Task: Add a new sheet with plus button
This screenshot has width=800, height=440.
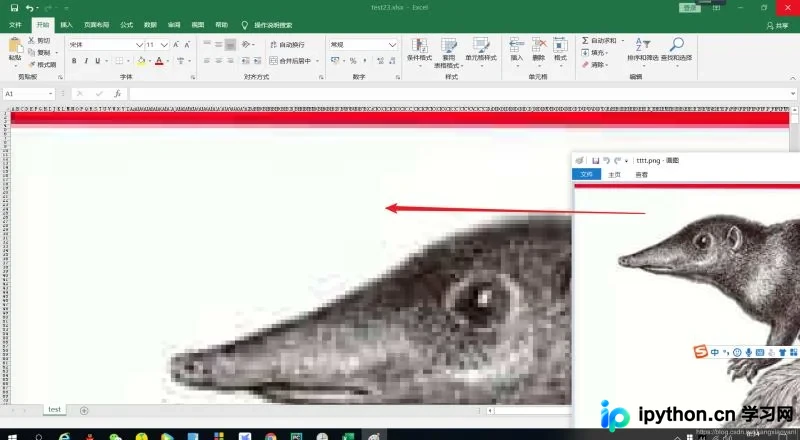Action: 84,410
